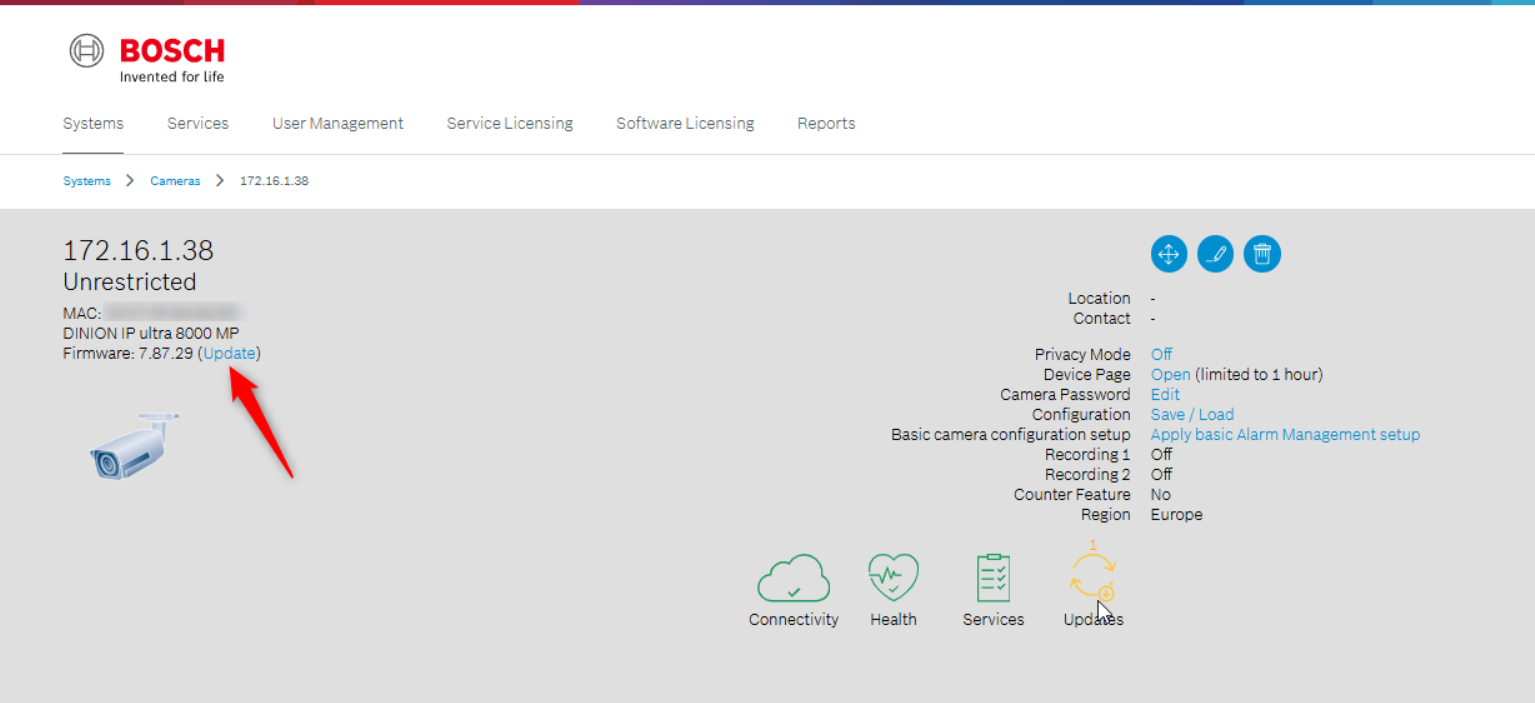Click Apply basic Alarm Management setup

click(x=1285, y=434)
